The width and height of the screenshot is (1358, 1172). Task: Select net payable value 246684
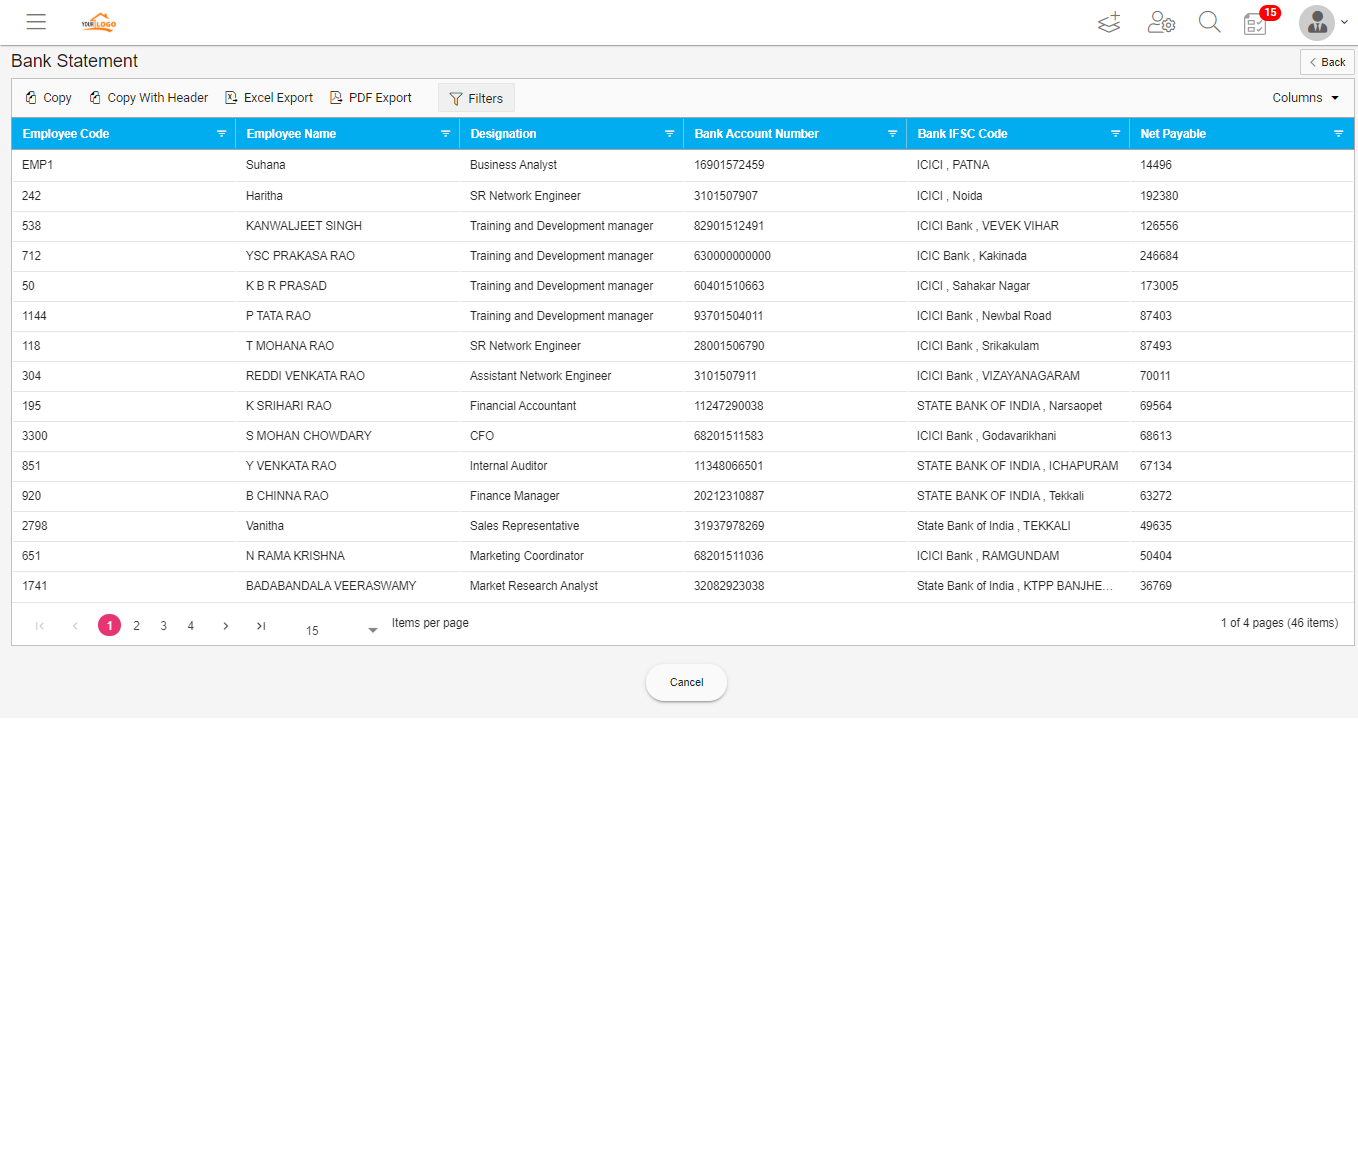pyautogui.click(x=1159, y=256)
